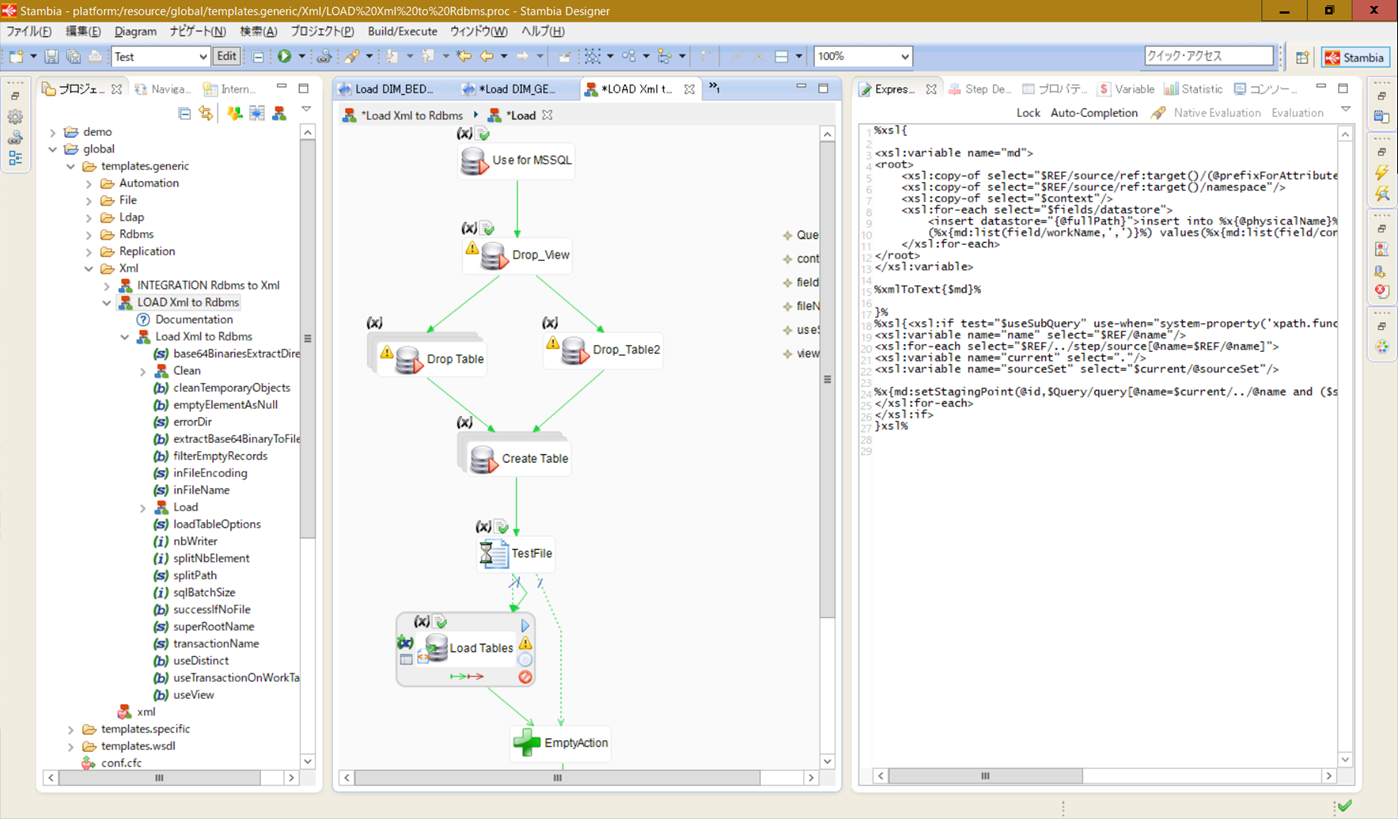
Task: Toggle the Edit mode button
Action: [227, 57]
